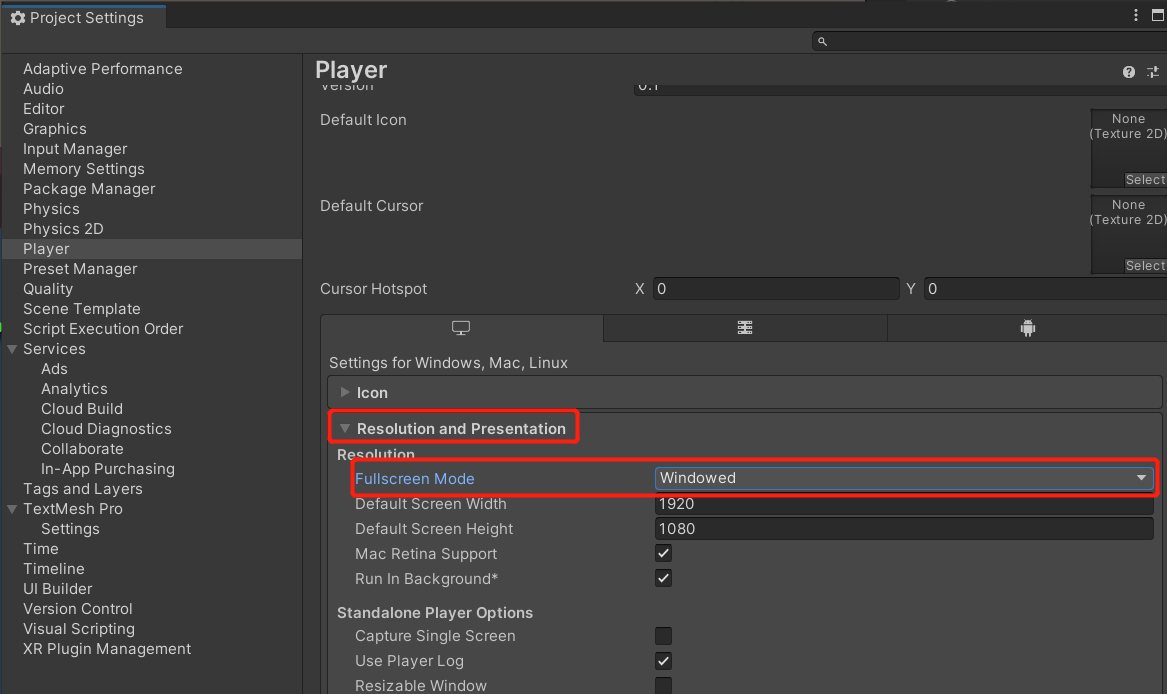Screen dimensions: 1167x694
Task: Open Graphics settings category
Action: tap(54, 130)
